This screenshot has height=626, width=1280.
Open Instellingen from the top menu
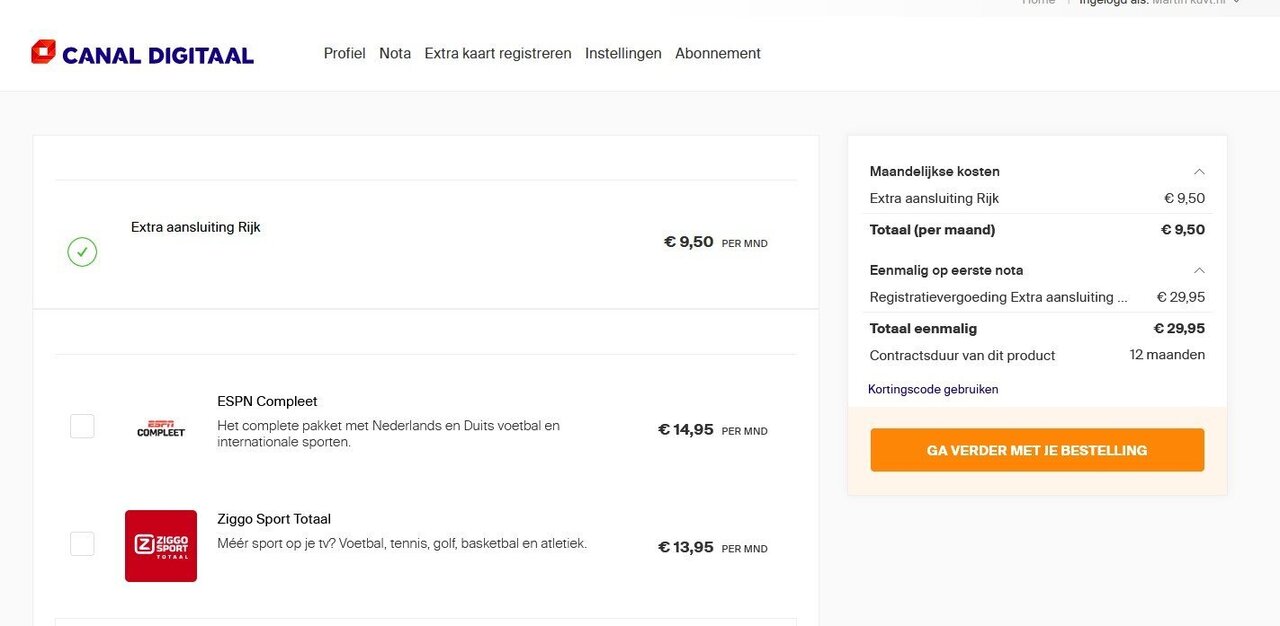(623, 53)
